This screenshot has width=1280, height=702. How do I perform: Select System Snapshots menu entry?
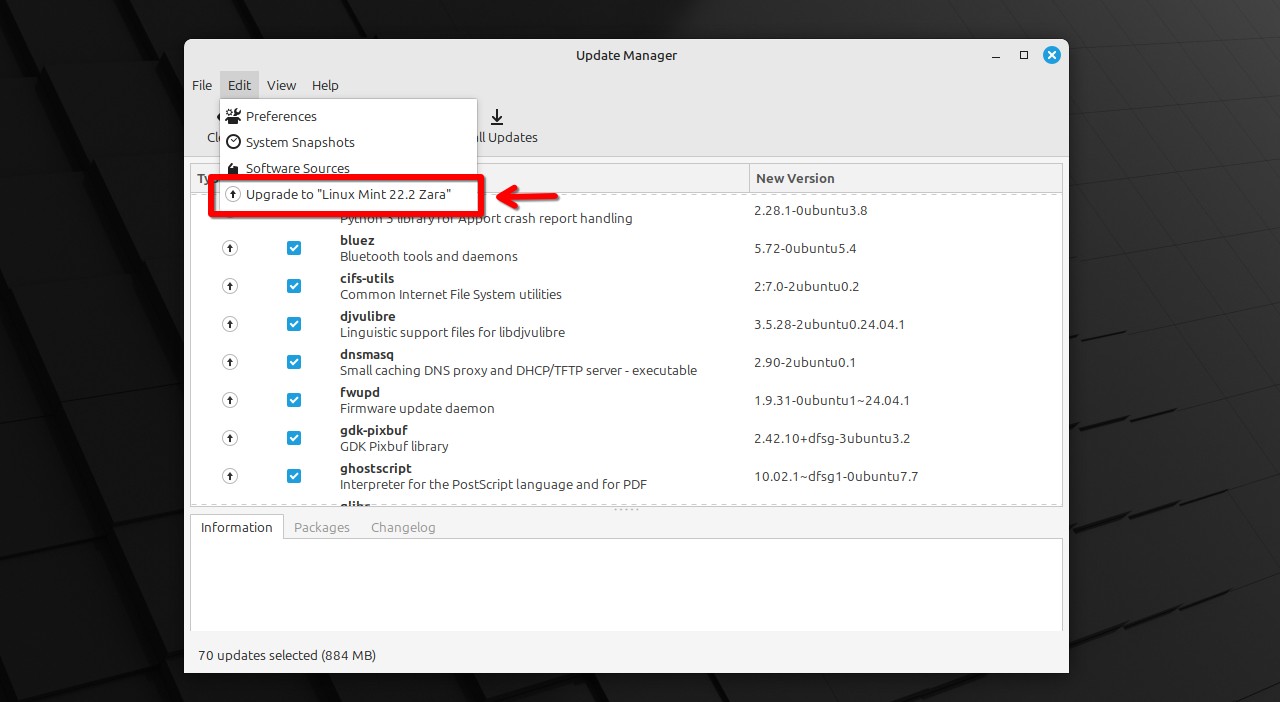pyautogui.click(x=348, y=142)
